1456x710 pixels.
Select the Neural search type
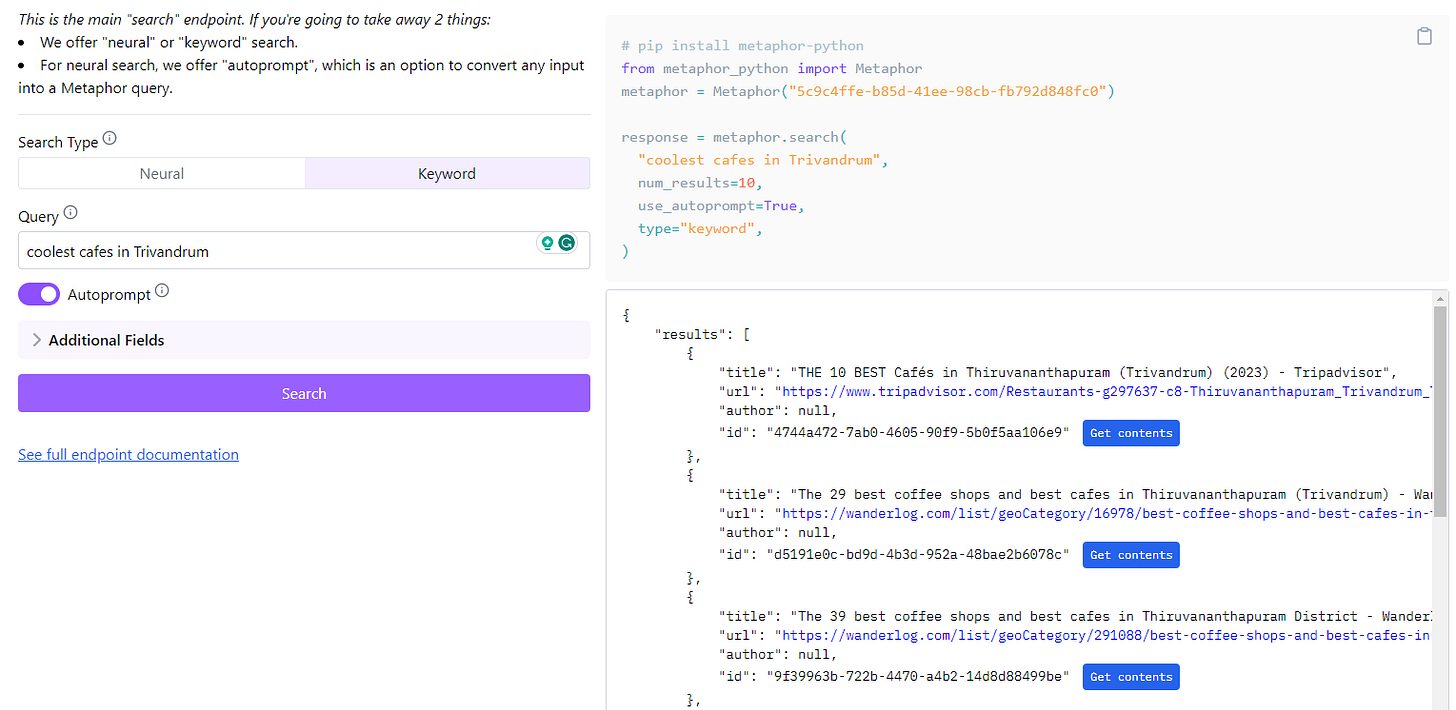(162, 173)
